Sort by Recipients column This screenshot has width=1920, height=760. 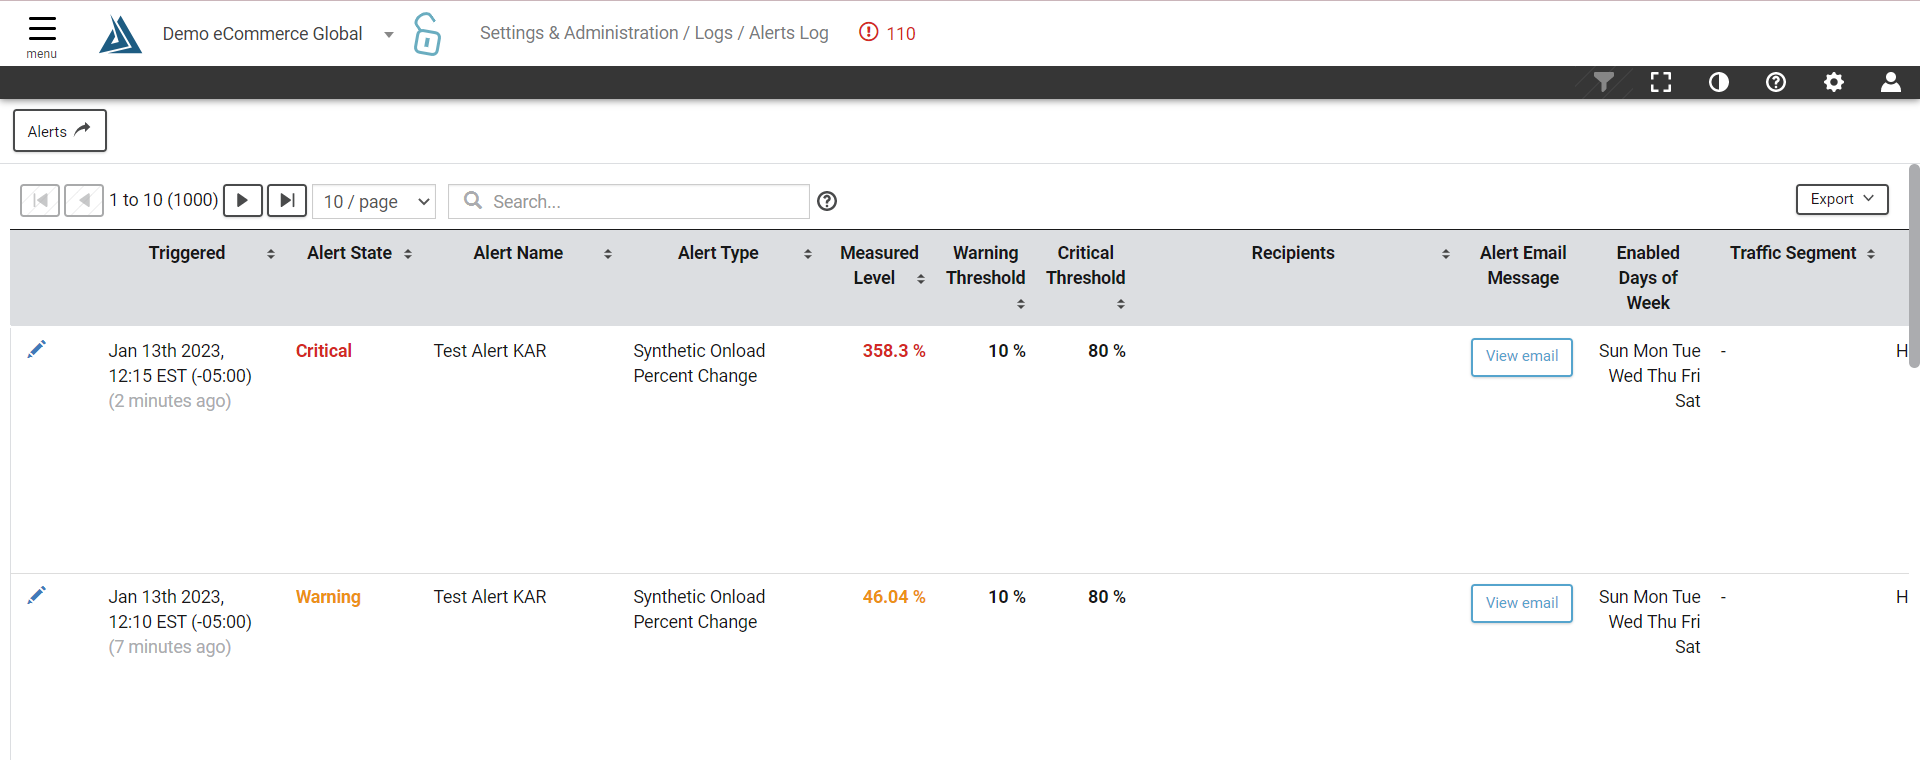tap(1446, 254)
